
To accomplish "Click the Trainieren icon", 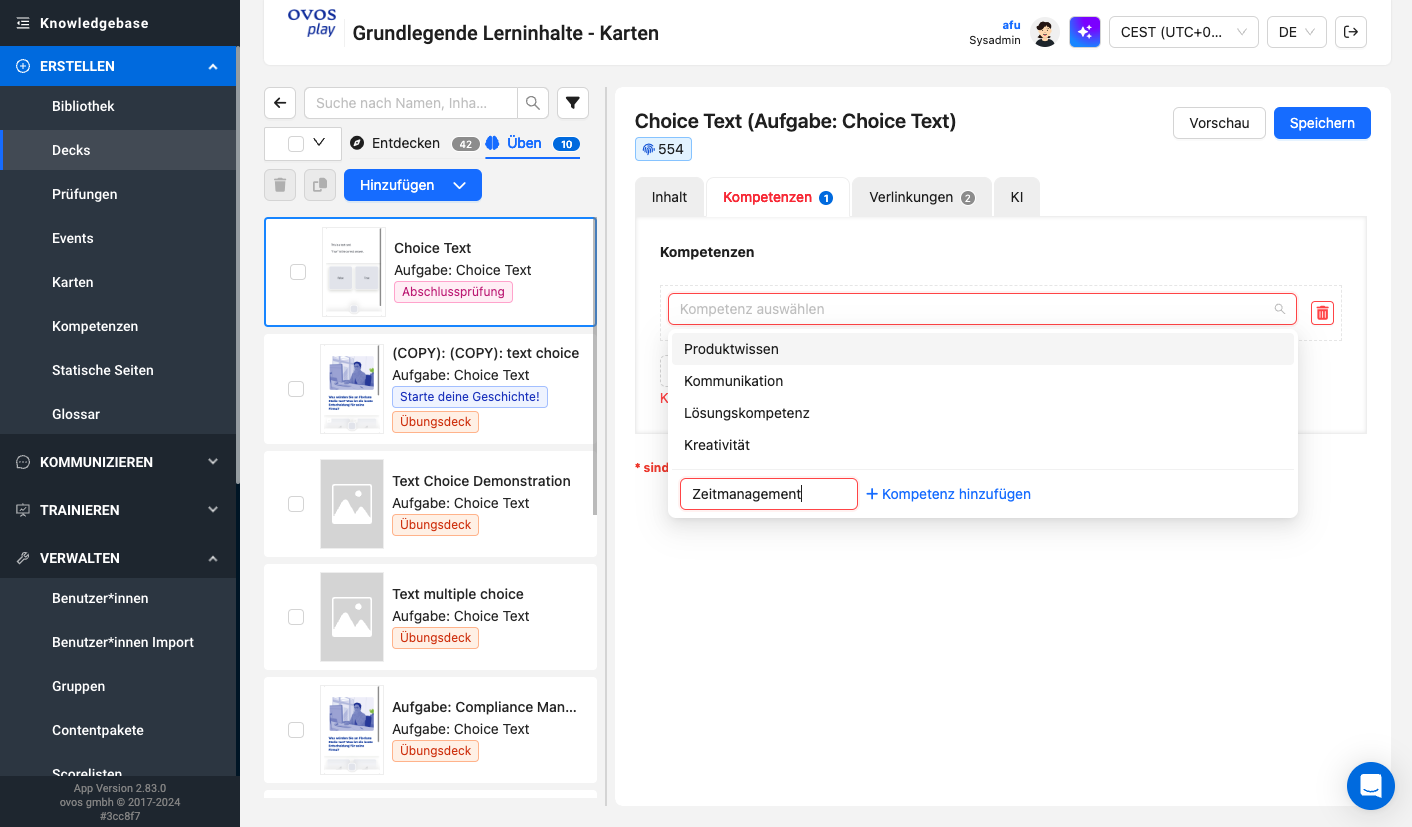I will click(23, 510).
